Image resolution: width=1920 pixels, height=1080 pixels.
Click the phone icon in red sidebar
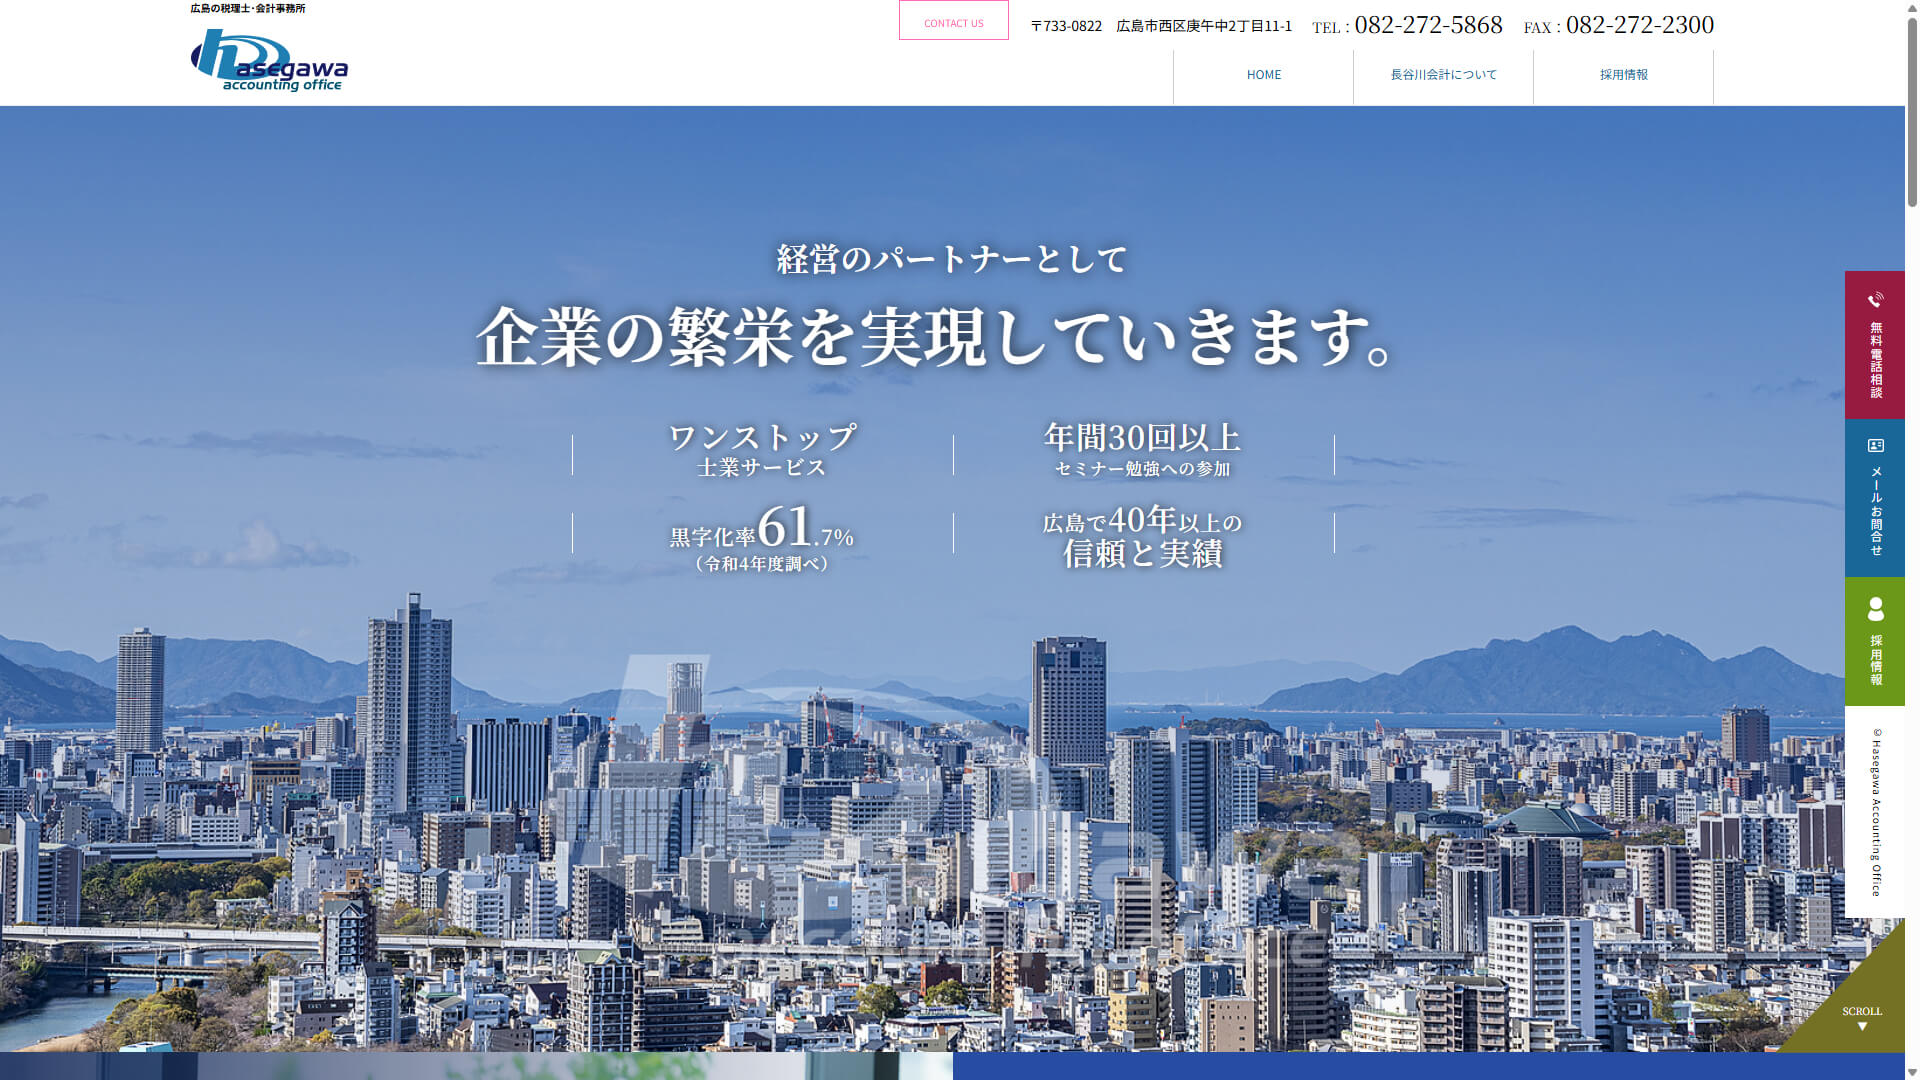1875,300
